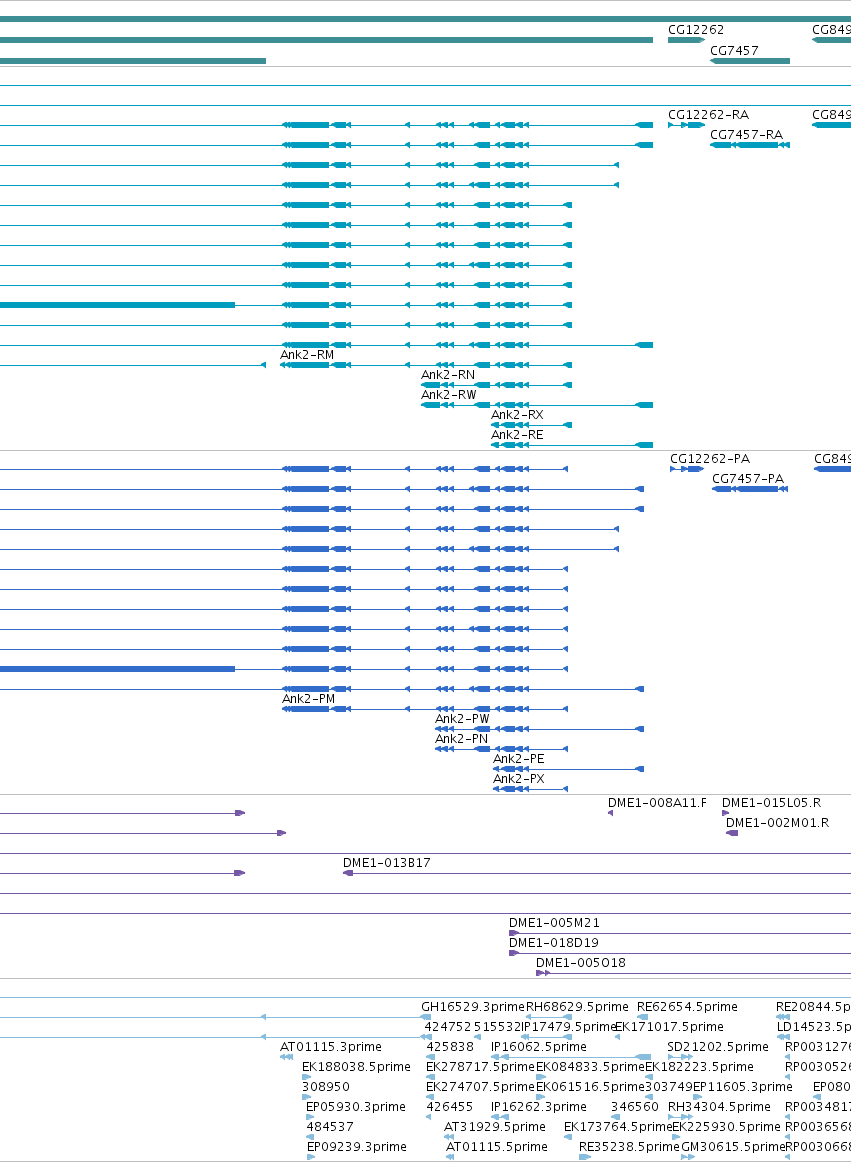Click the CG7457 gene label

pyautogui.click(x=734, y=50)
